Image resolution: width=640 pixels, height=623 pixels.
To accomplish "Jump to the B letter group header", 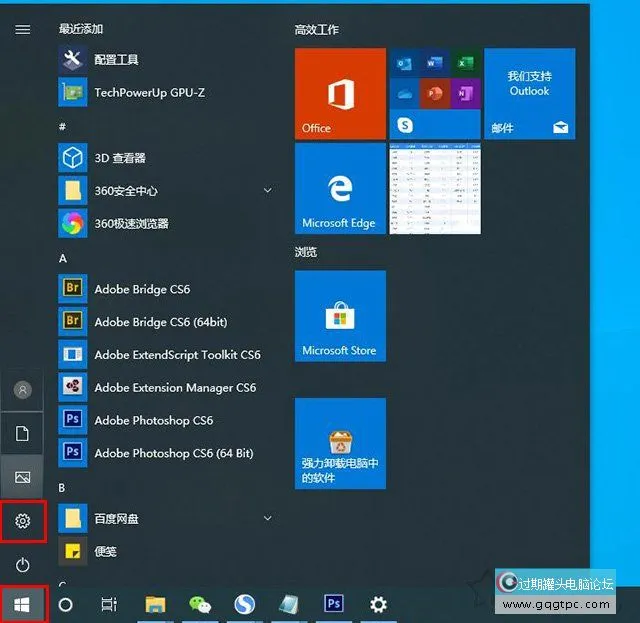I will [x=62, y=488].
